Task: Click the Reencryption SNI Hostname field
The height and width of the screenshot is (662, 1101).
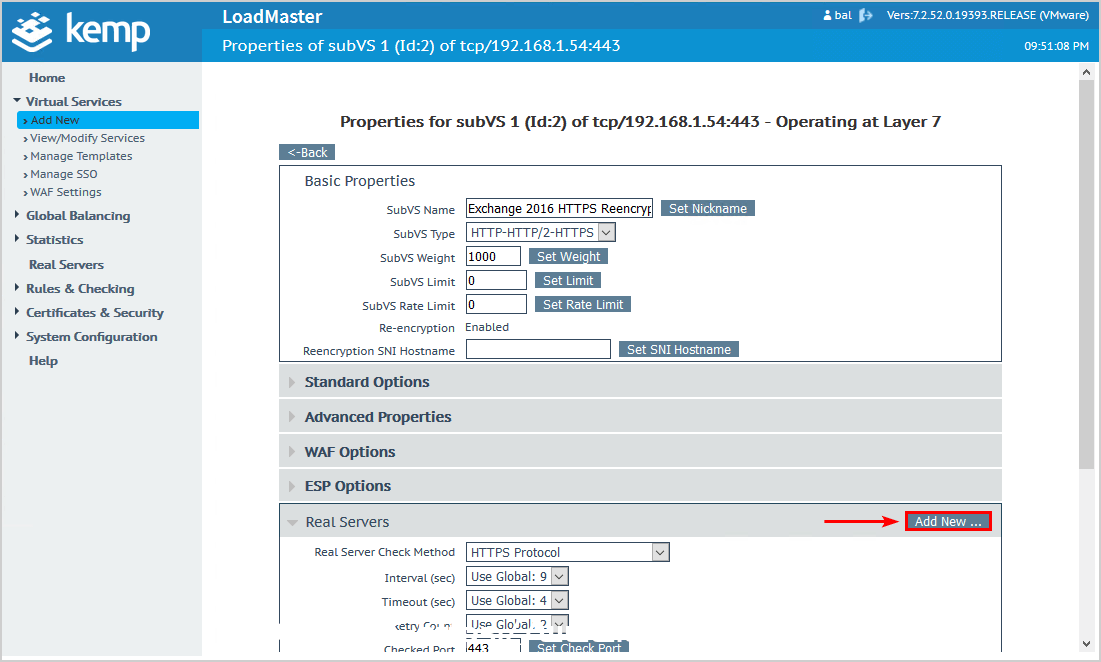Action: (538, 349)
